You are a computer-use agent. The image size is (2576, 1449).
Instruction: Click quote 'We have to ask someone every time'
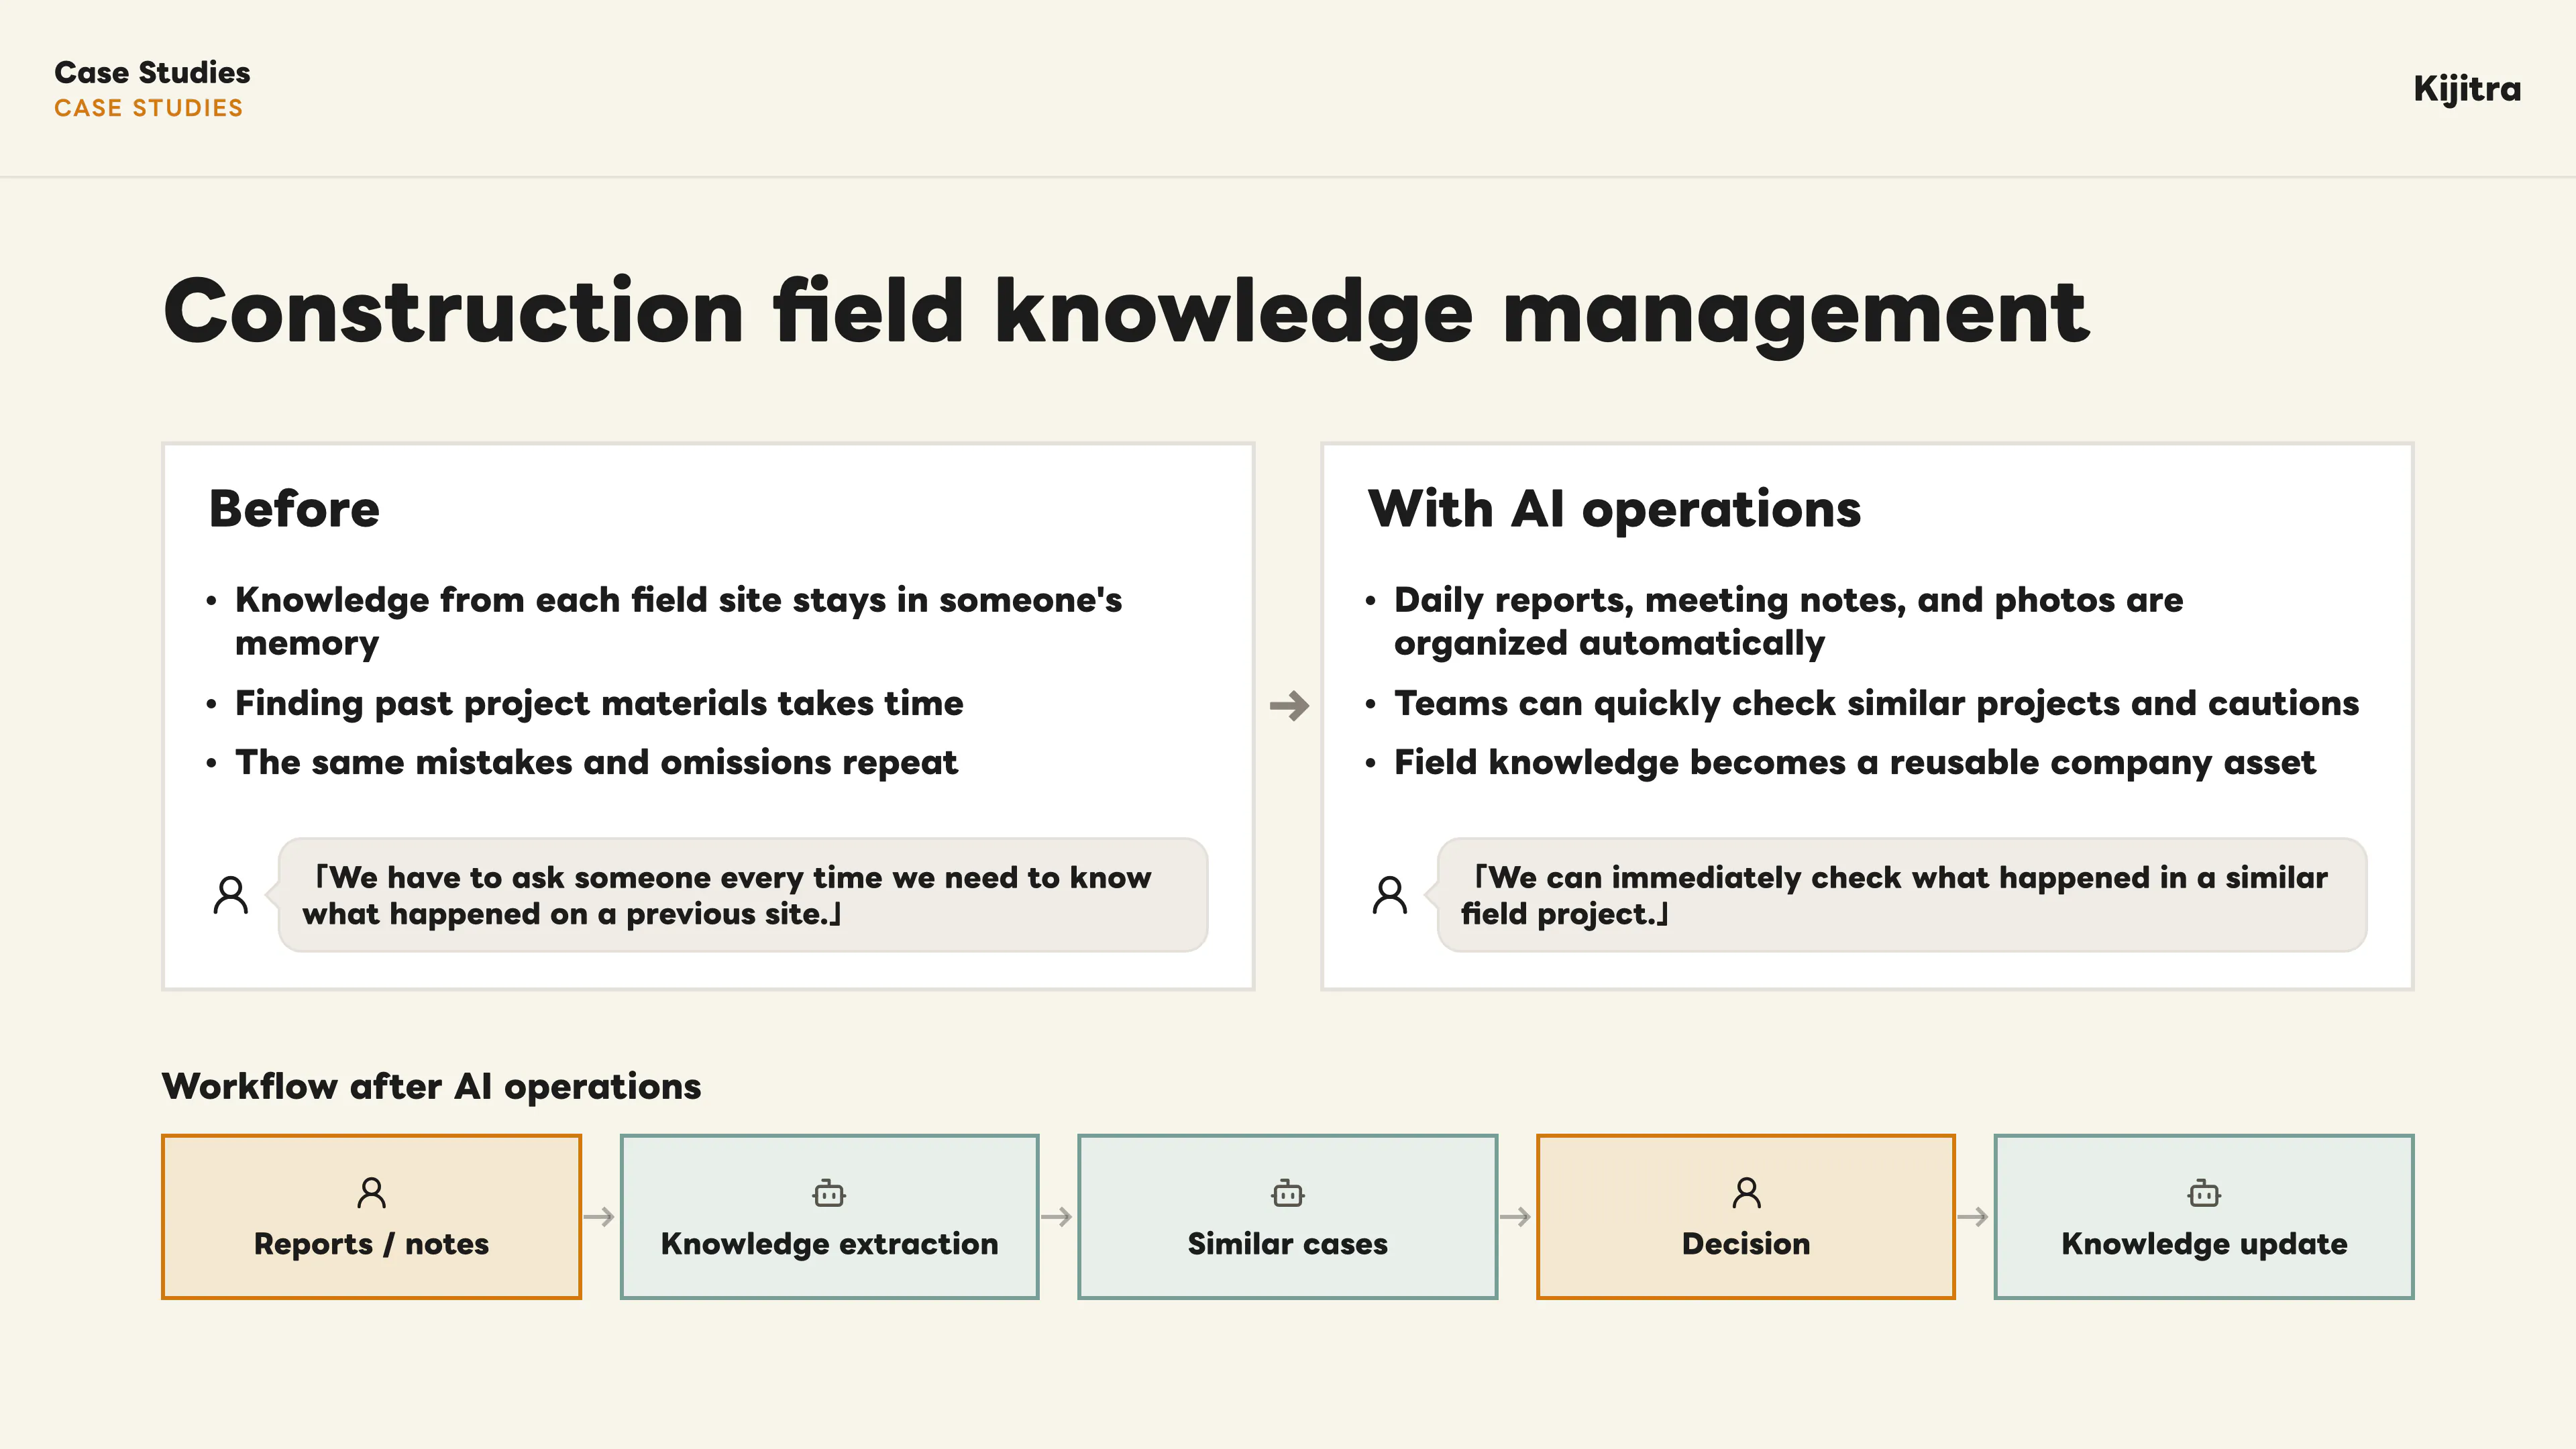pyautogui.click(x=727, y=895)
